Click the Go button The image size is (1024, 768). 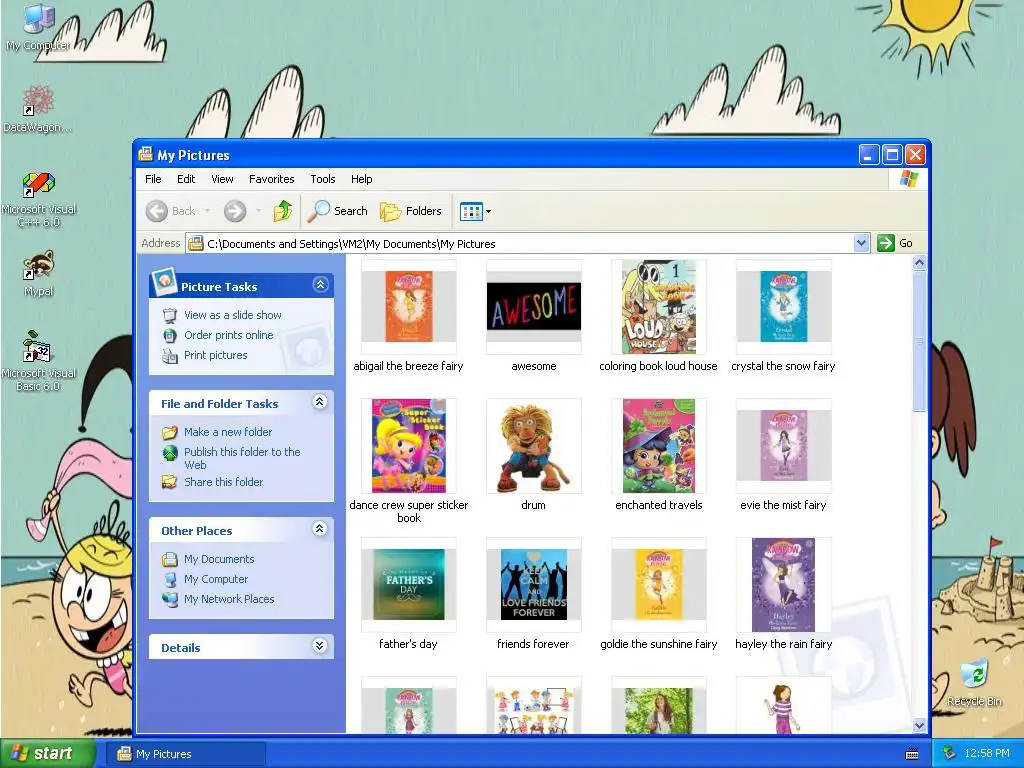point(895,243)
